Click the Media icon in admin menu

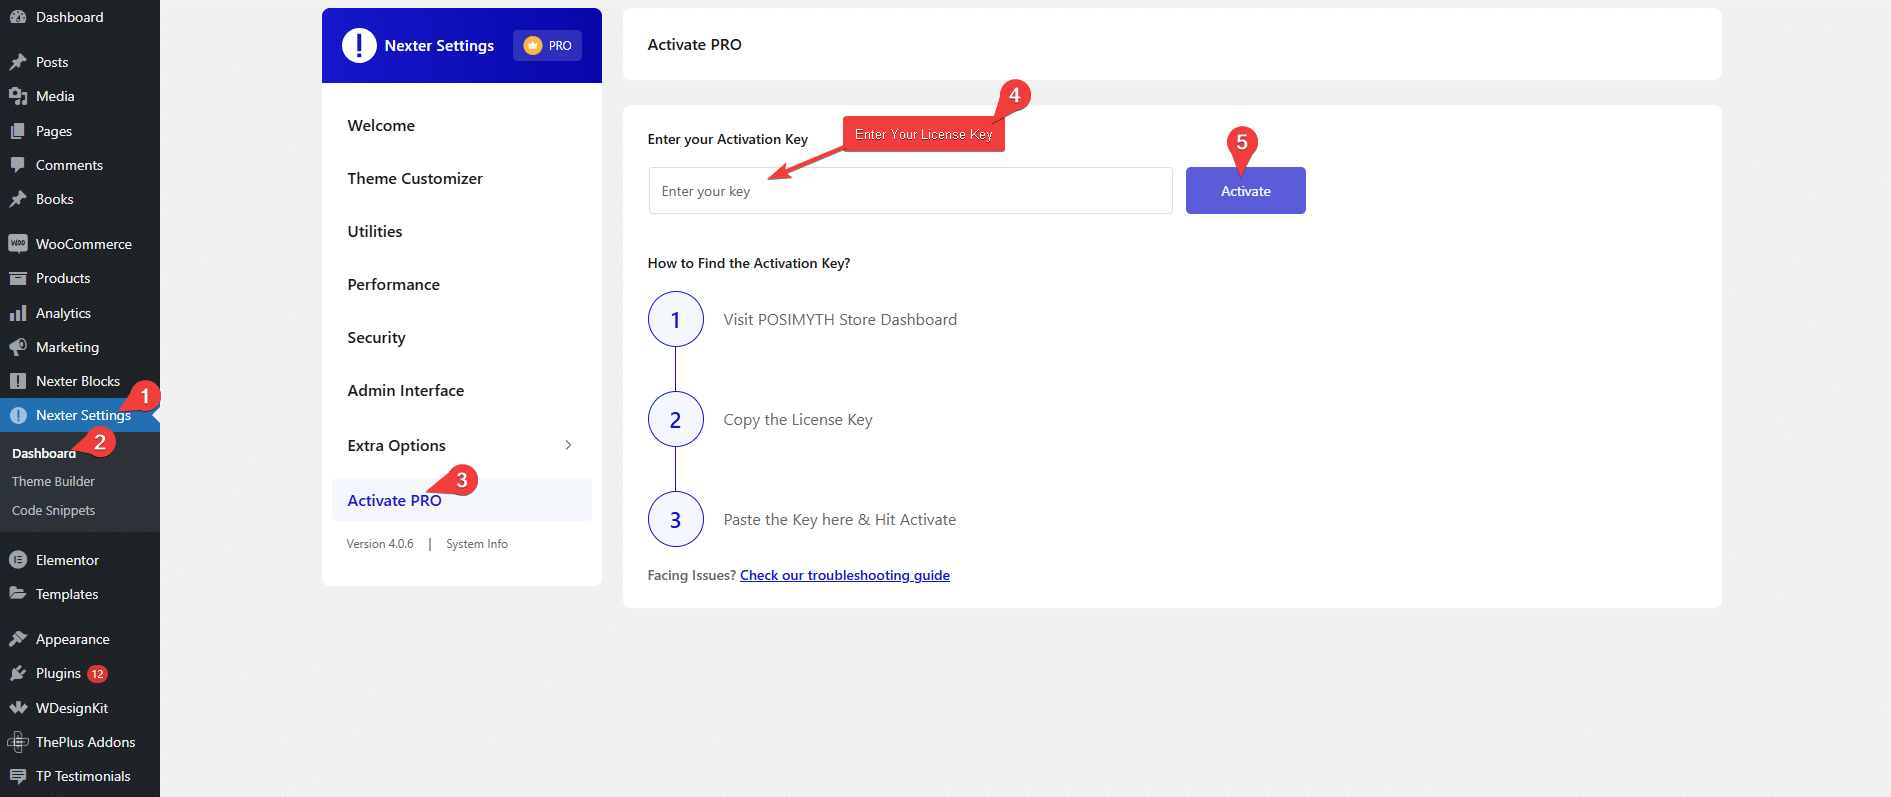(18, 96)
